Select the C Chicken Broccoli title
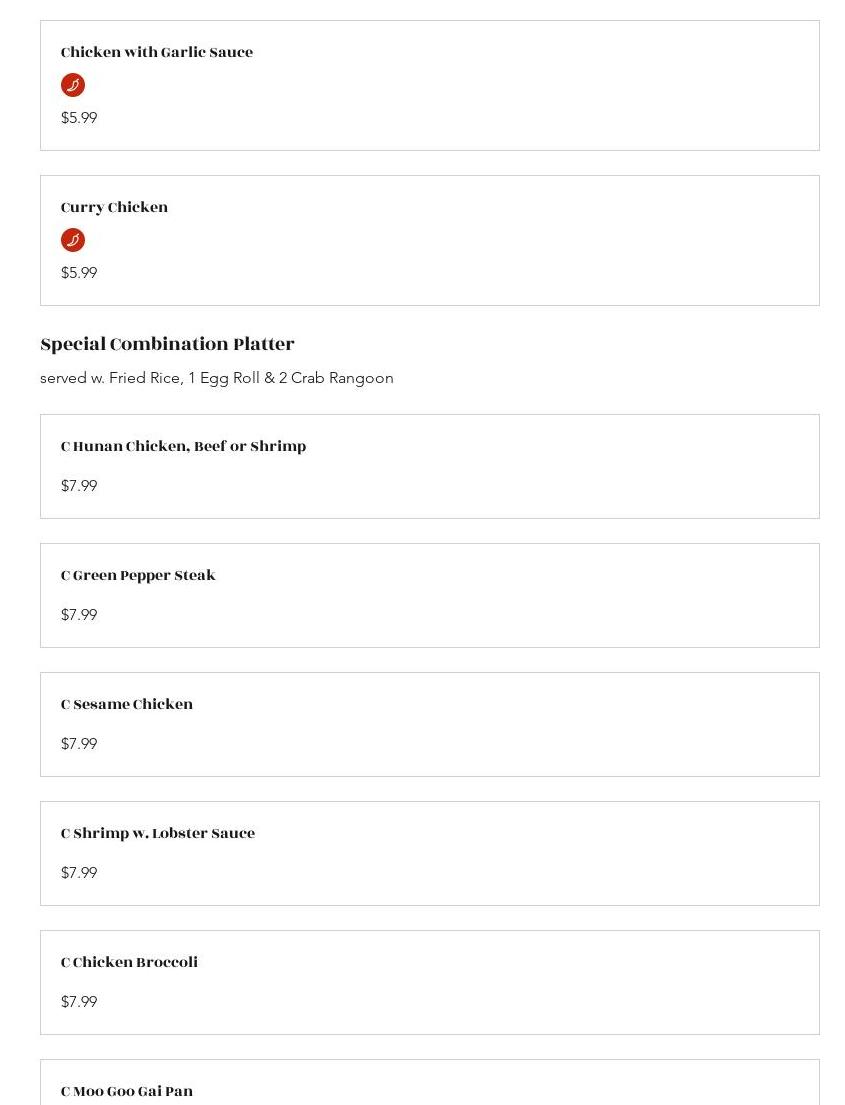 (129, 962)
